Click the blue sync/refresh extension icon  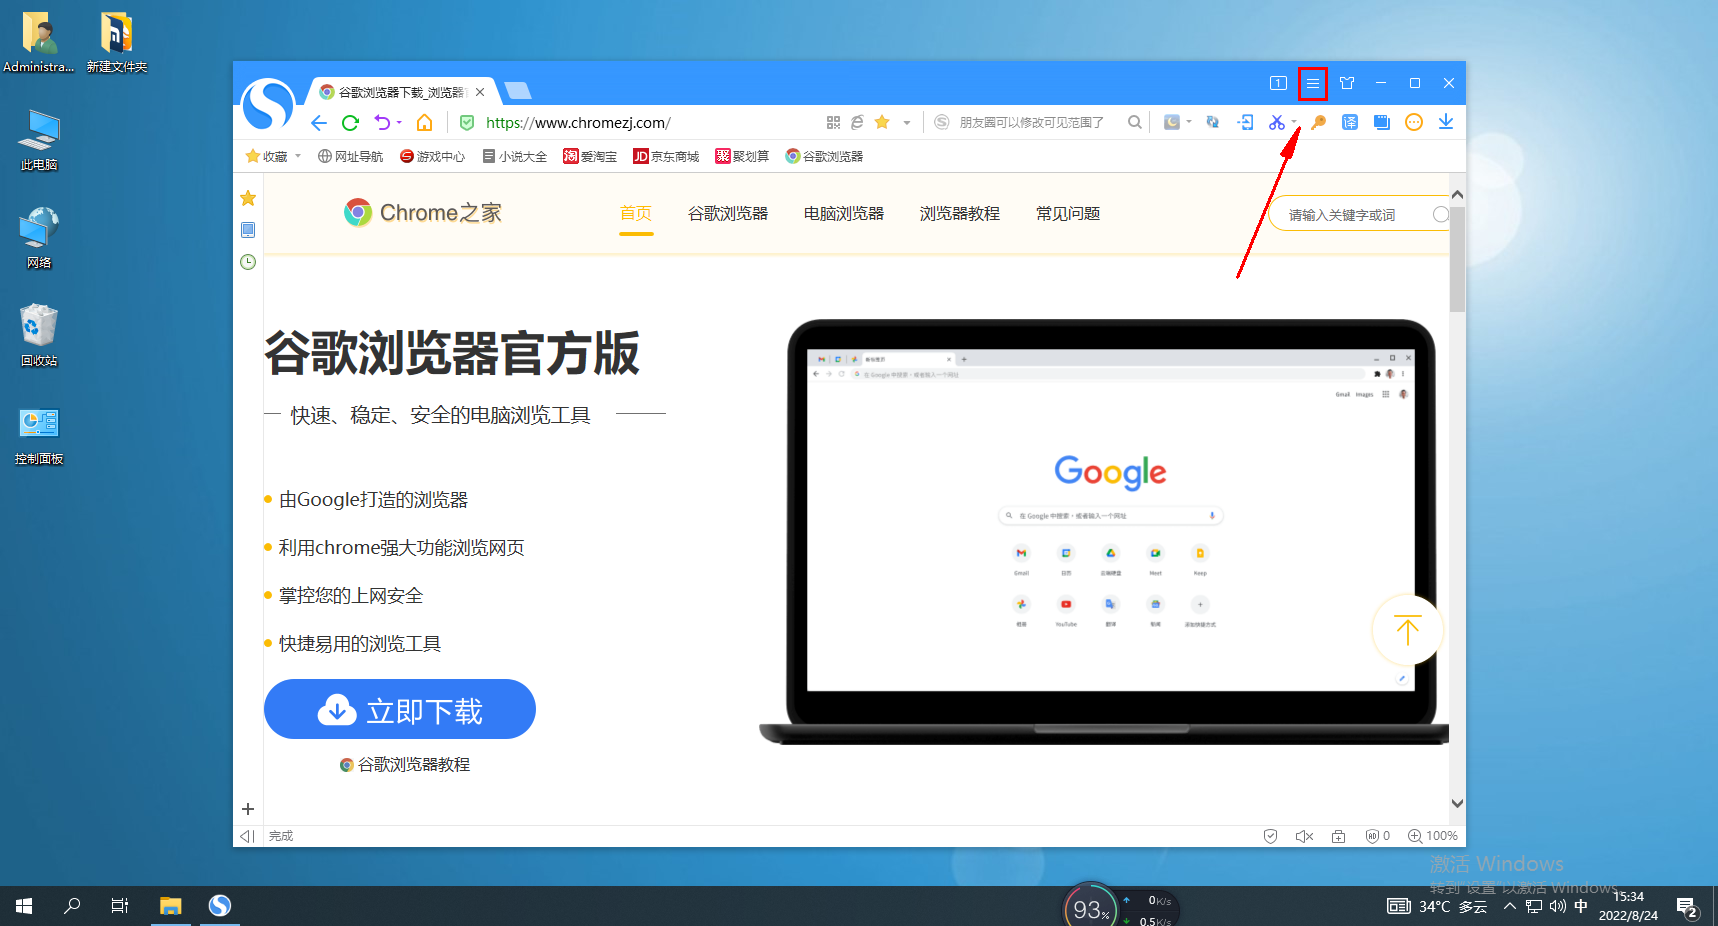(x=1213, y=122)
